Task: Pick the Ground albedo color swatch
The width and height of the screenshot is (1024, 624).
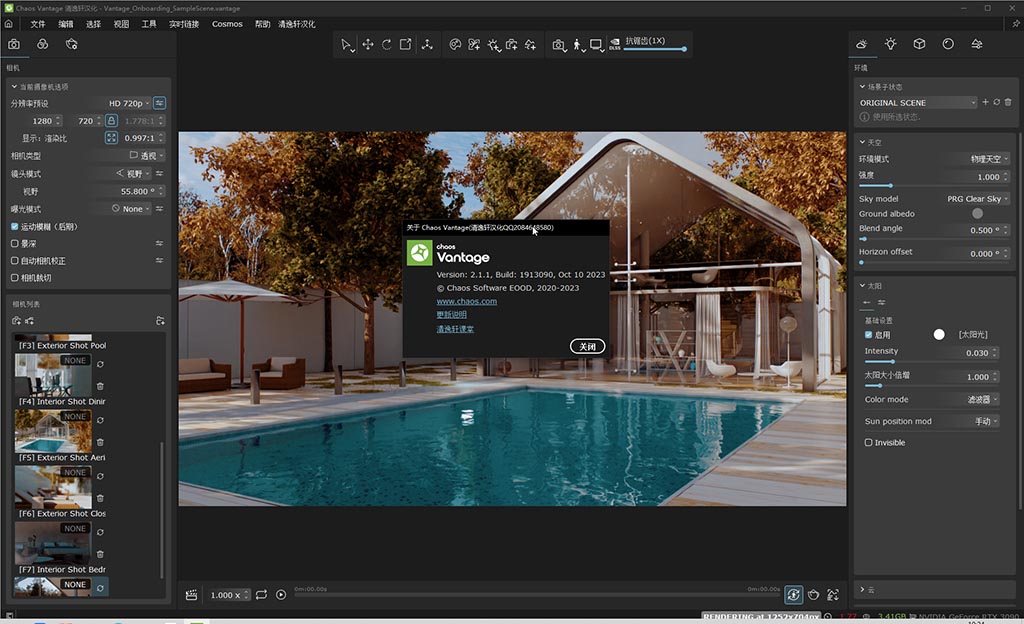Action: pos(977,213)
